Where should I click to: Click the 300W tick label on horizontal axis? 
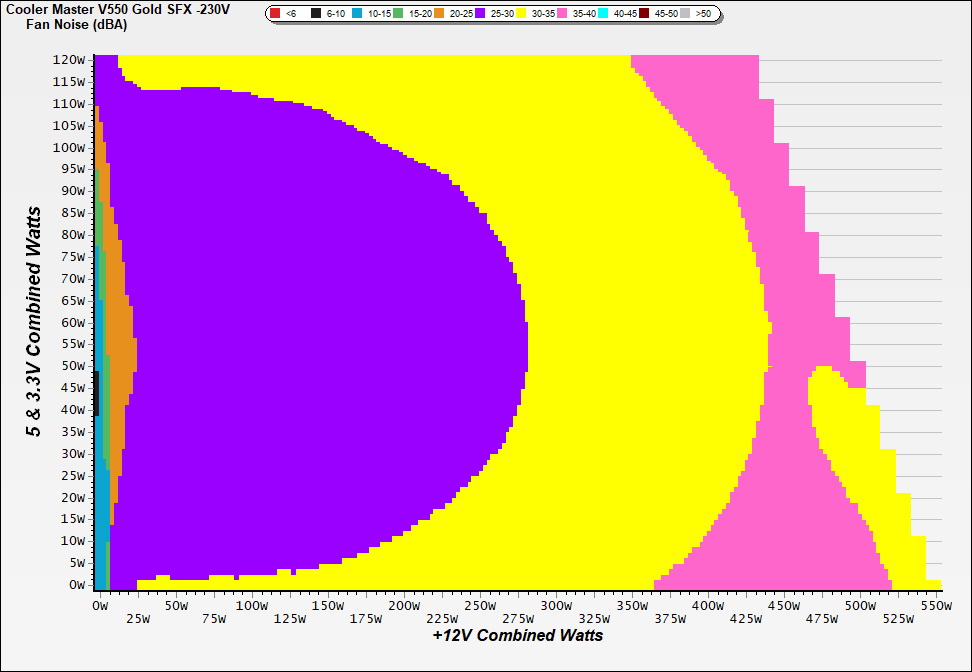point(555,606)
